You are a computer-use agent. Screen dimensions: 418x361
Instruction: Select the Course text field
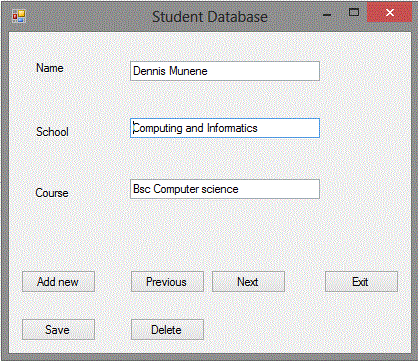[225, 189]
